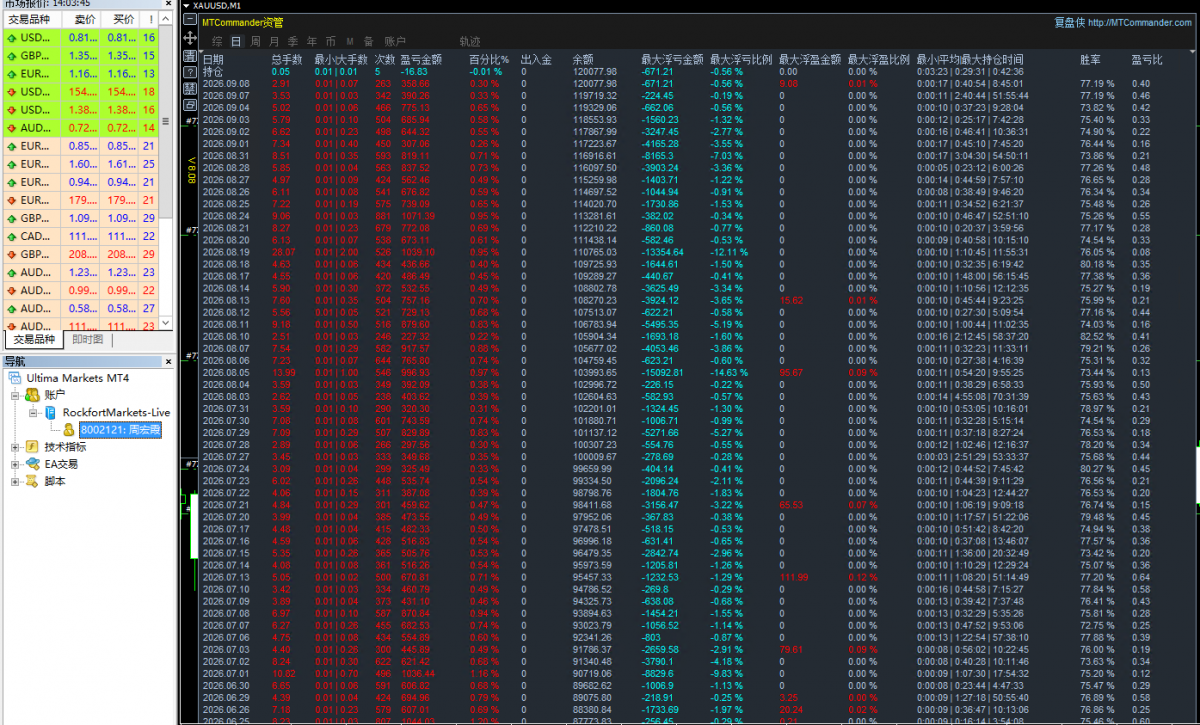Click the Market Watch scrollbar down arrow

(166, 322)
